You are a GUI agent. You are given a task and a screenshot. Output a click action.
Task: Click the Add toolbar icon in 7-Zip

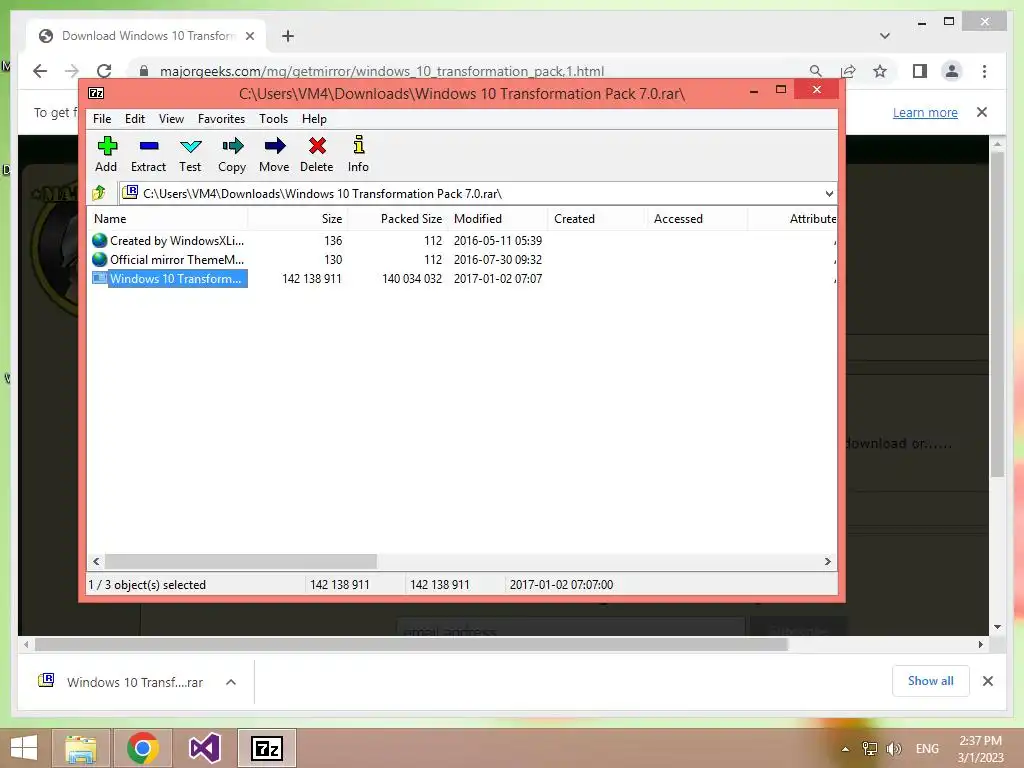pyautogui.click(x=106, y=146)
